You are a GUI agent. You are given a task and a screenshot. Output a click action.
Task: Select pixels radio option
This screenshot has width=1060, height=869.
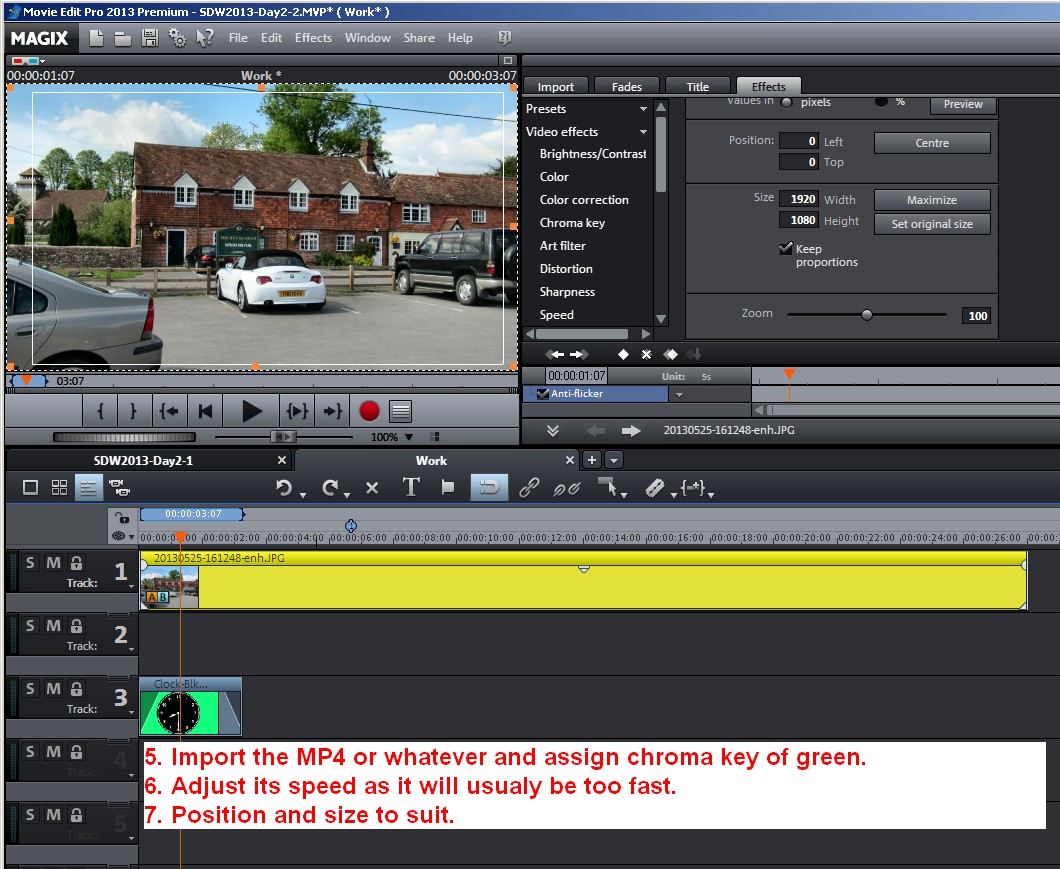[x=786, y=102]
